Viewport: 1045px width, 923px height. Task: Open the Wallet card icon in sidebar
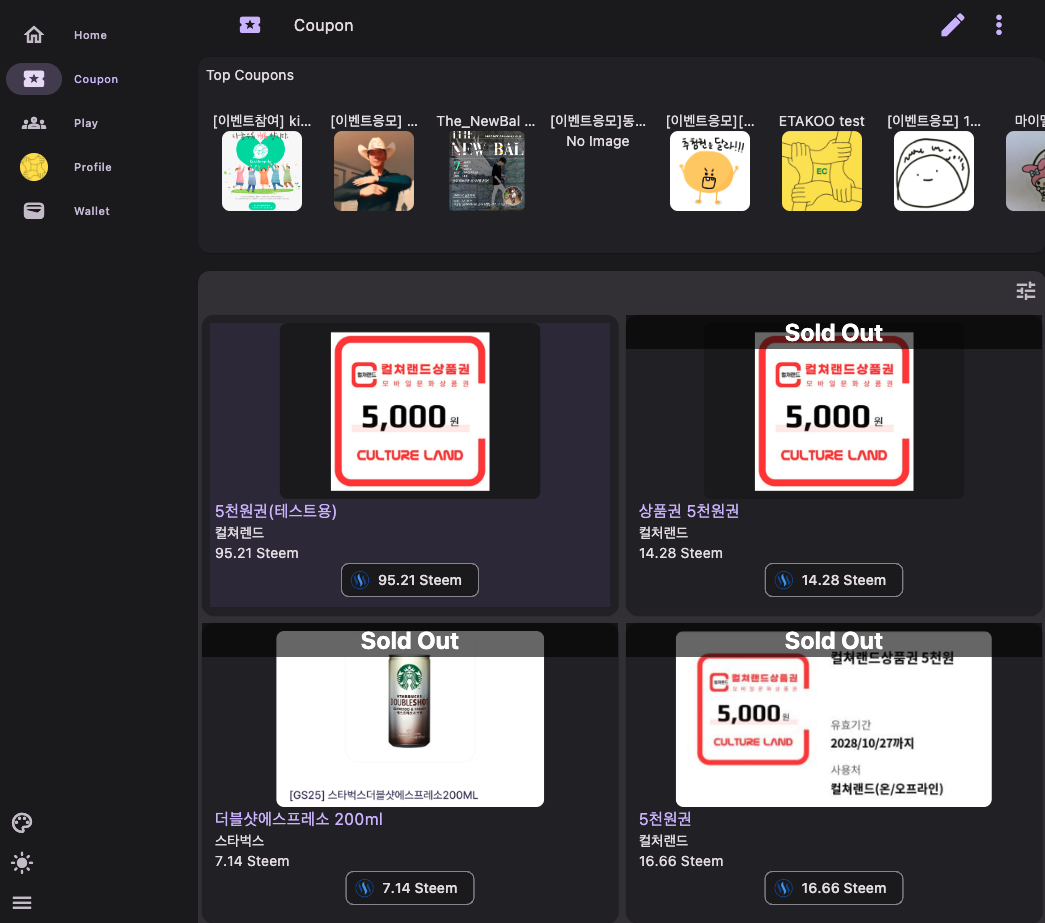(34, 211)
